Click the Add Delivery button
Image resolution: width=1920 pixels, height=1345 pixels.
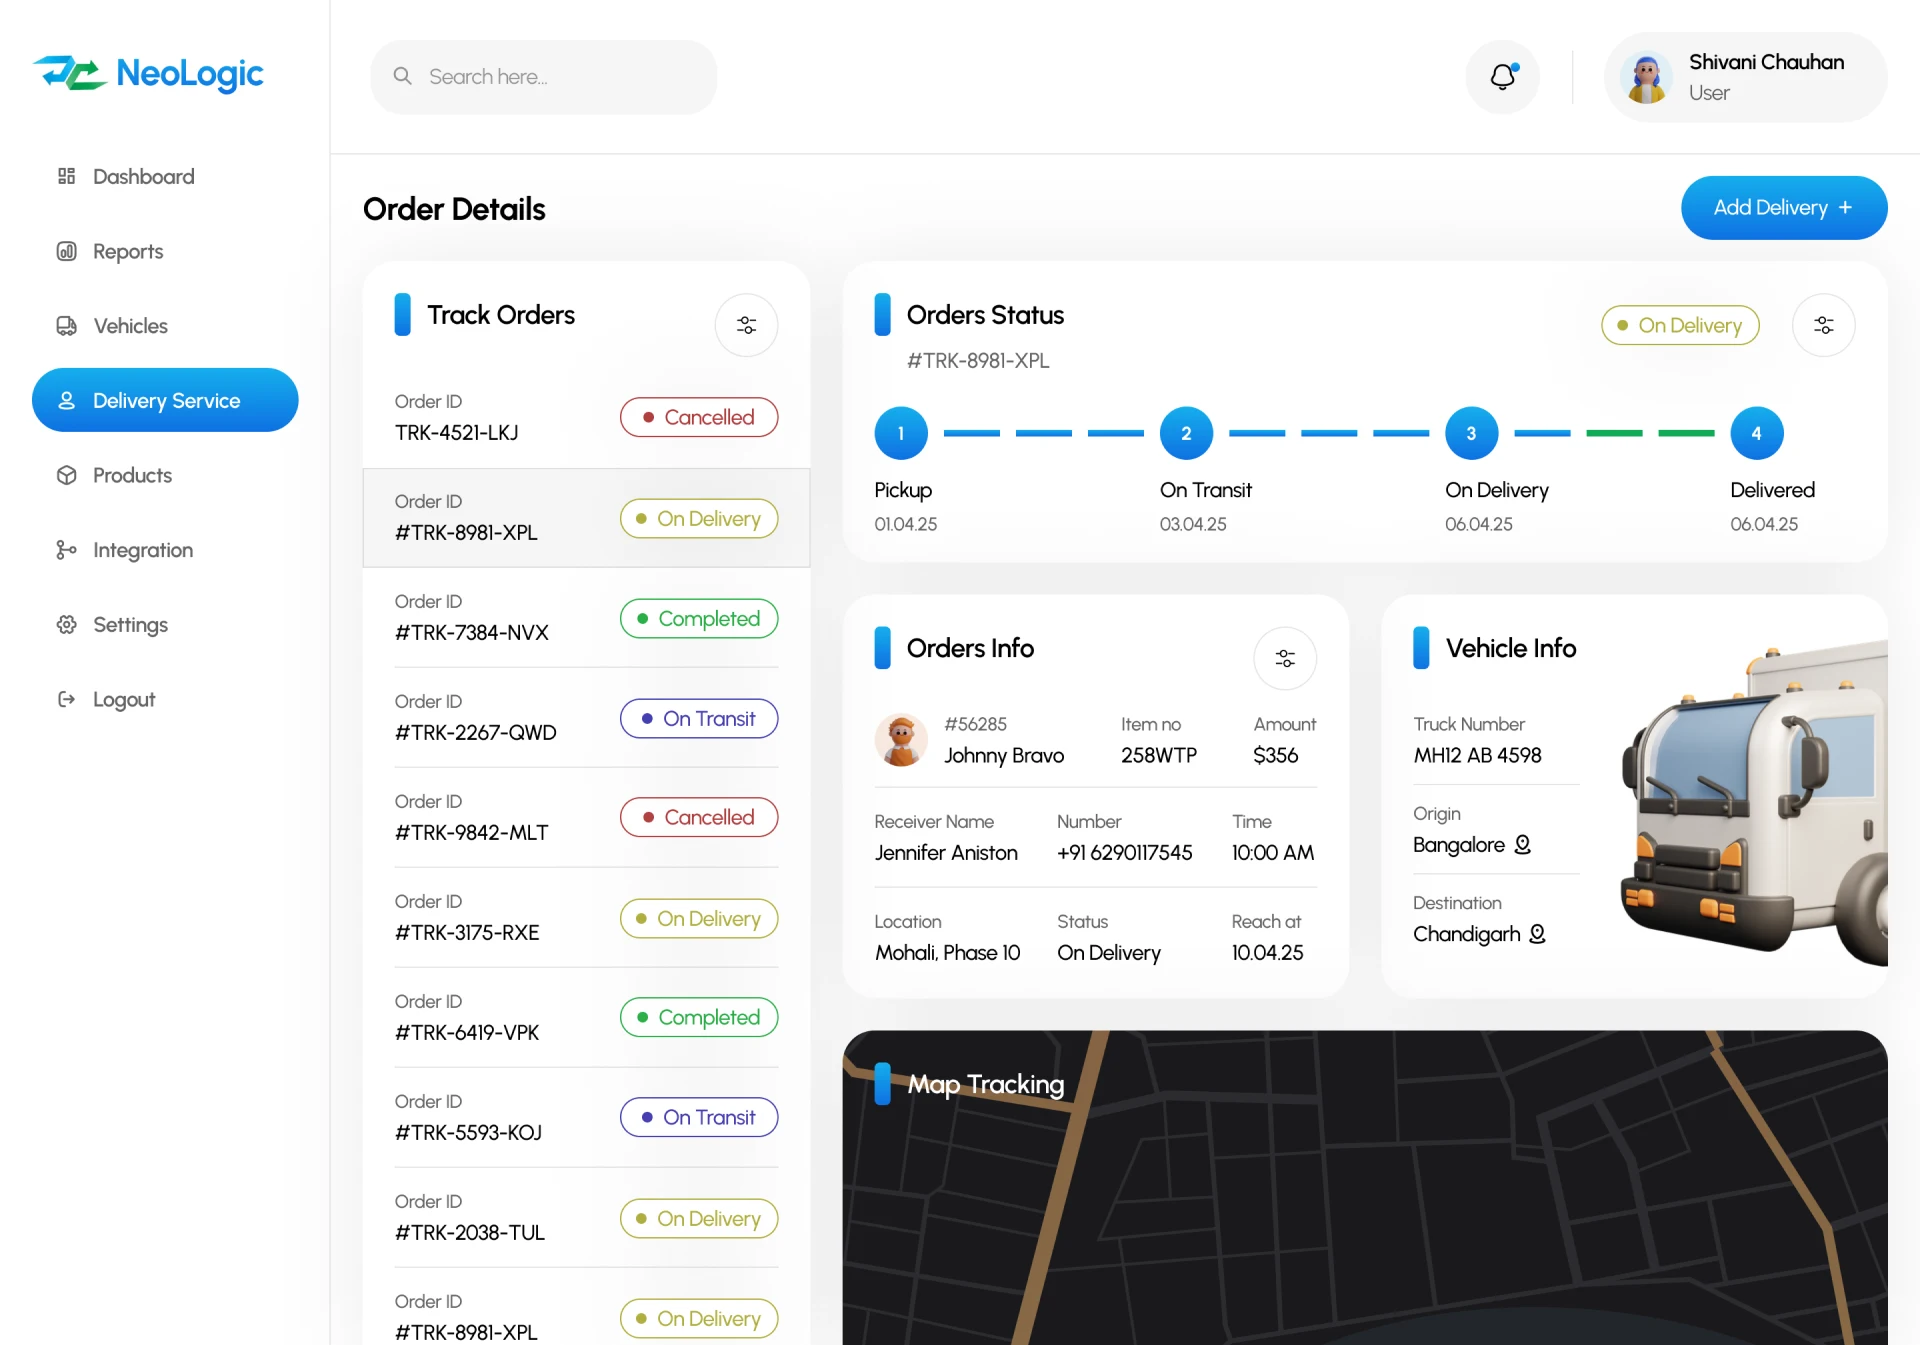tap(1783, 207)
